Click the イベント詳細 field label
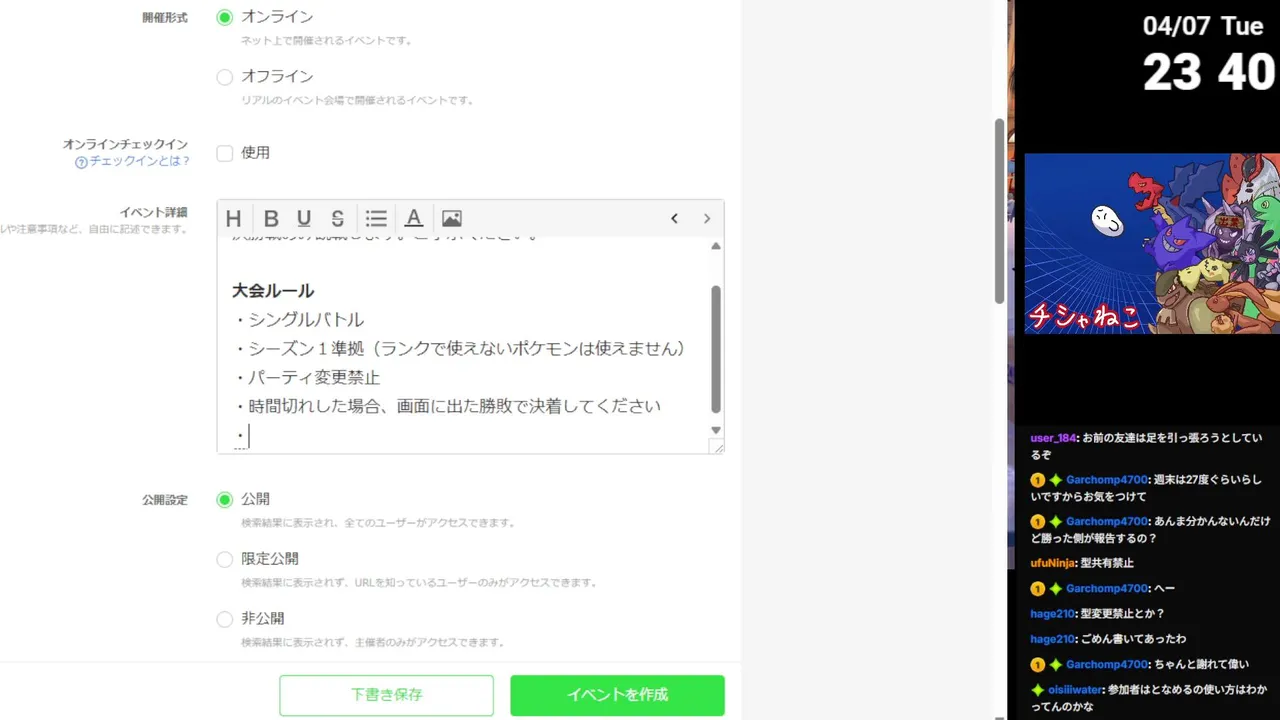Image resolution: width=1280 pixels, height=720 pixels. click(153, 212)
